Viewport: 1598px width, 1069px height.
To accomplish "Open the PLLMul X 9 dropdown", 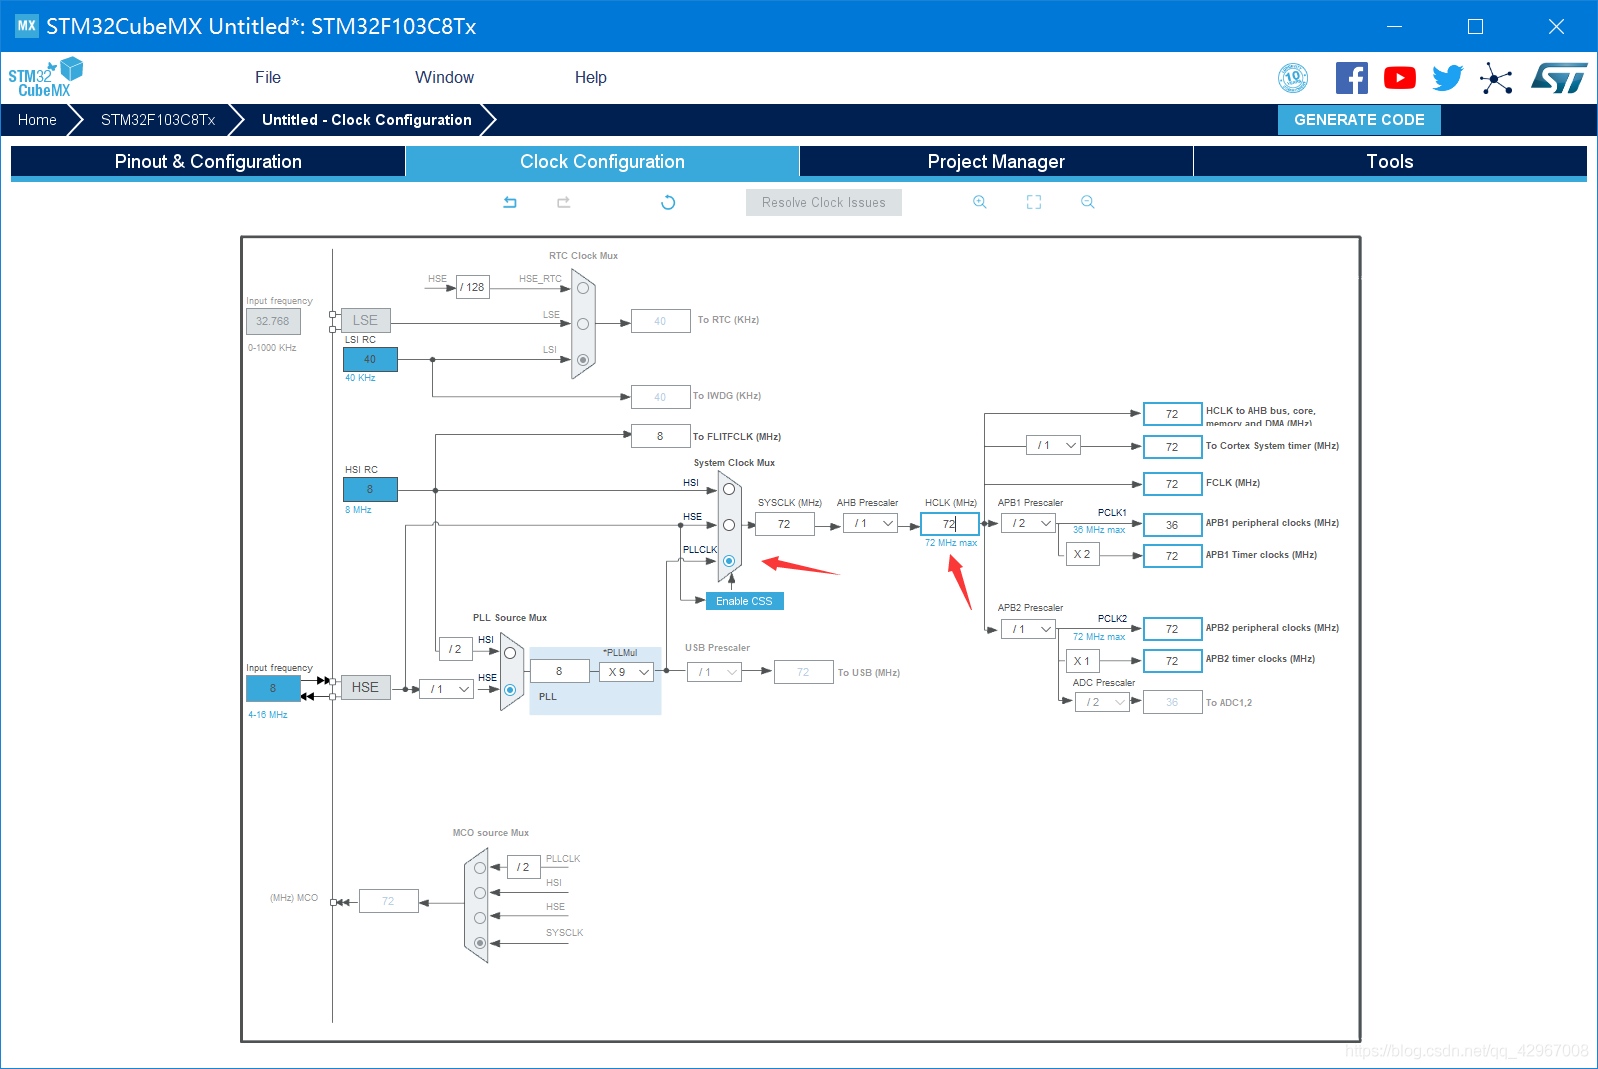I will (x=627, y=672).
